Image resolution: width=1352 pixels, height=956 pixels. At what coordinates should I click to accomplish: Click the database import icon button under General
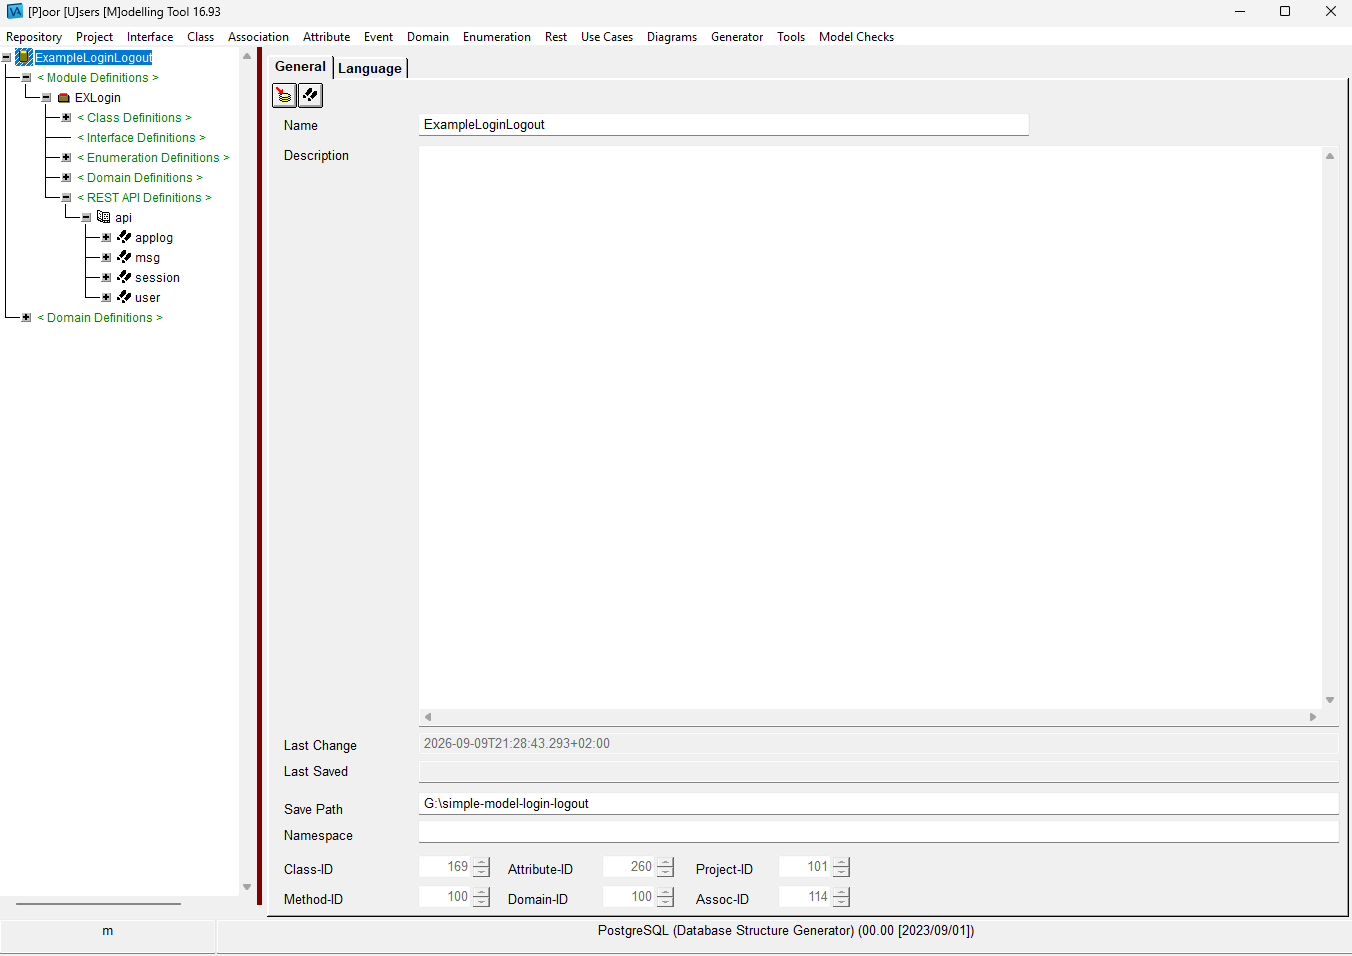[x=285, y=95]
